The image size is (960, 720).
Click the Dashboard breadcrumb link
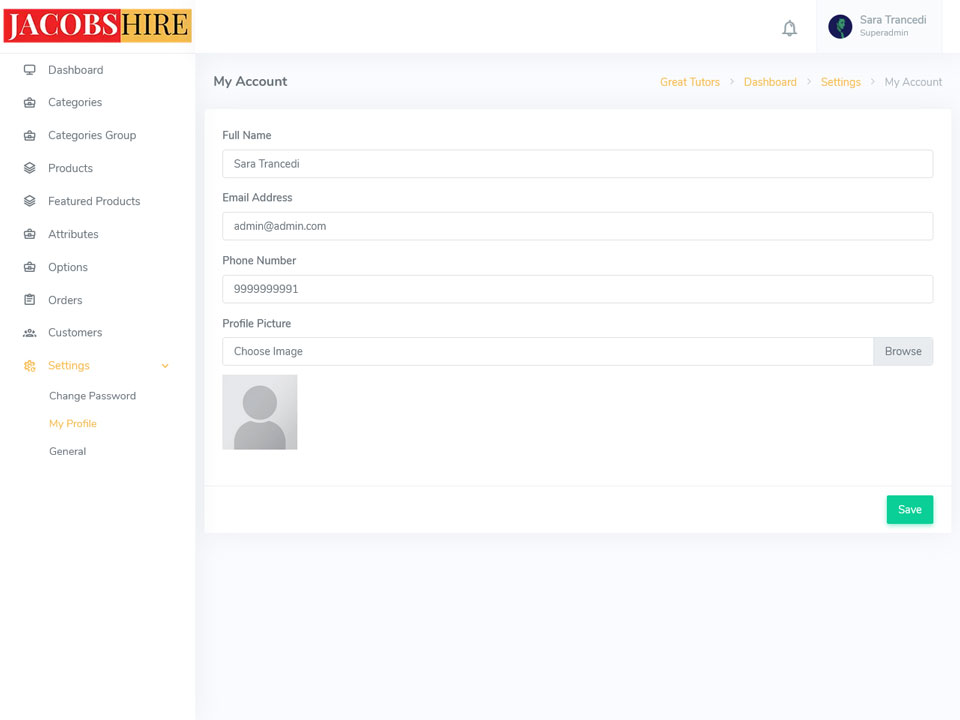(x=770, y=82)
